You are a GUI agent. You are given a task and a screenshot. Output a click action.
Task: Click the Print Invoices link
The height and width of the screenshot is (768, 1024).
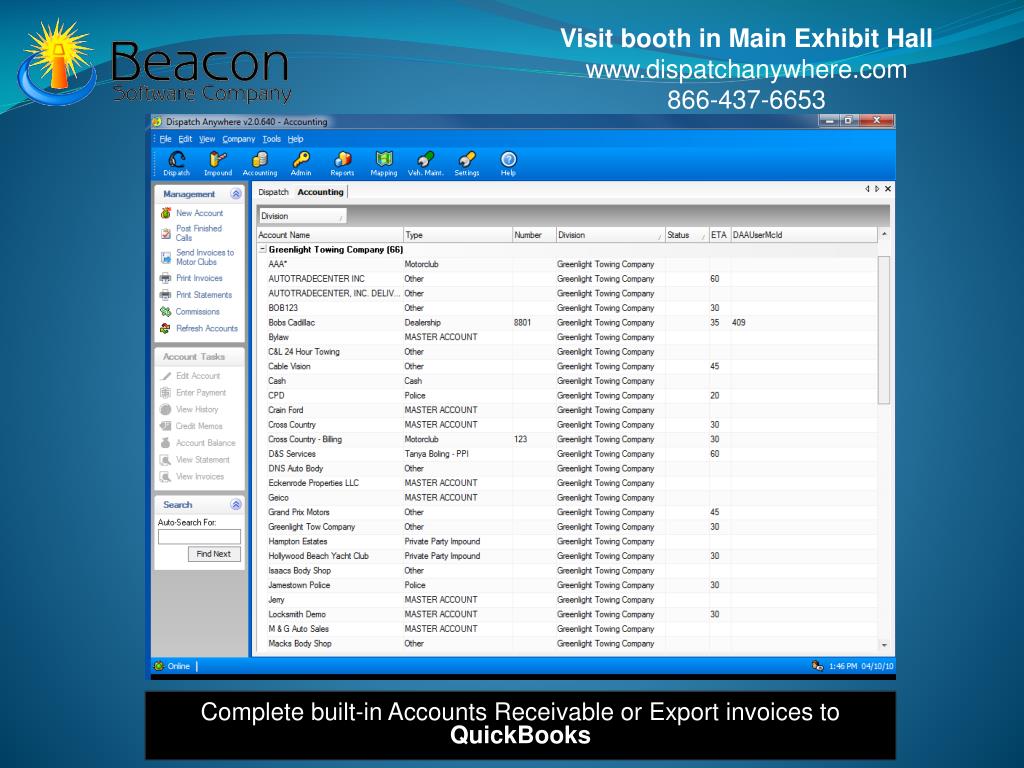point(199,278)
